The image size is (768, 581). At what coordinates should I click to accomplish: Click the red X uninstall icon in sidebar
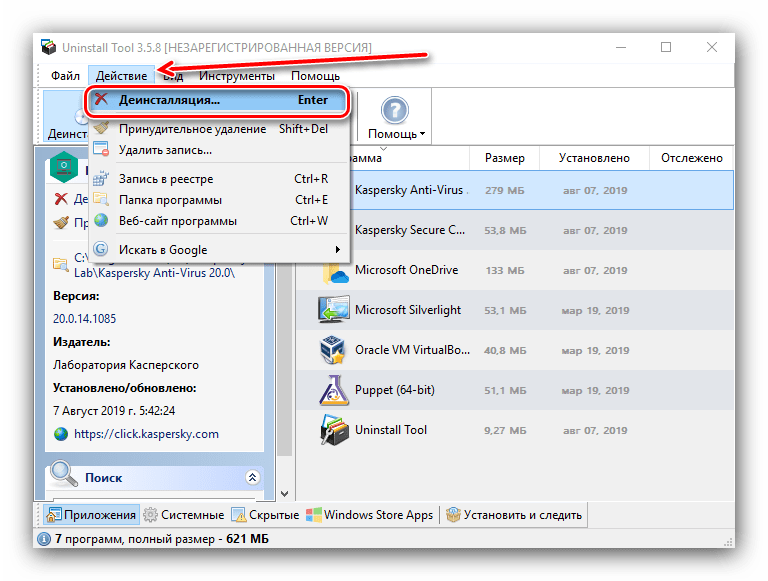(x=61, y=199)
